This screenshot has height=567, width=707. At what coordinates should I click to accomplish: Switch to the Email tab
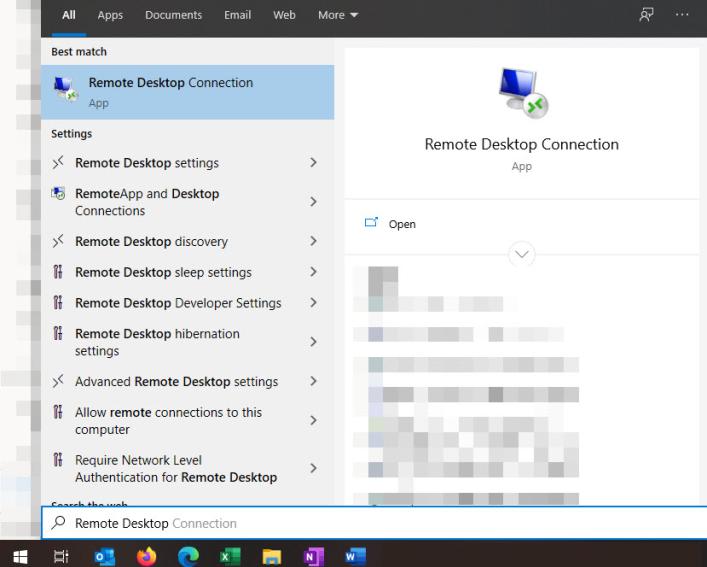[238, 15]
